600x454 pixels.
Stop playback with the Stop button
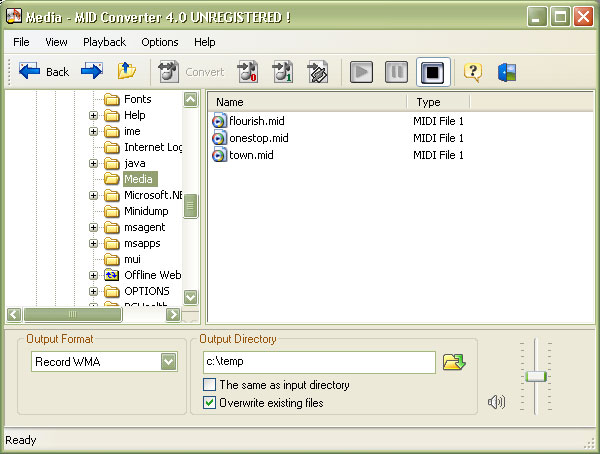433,72
